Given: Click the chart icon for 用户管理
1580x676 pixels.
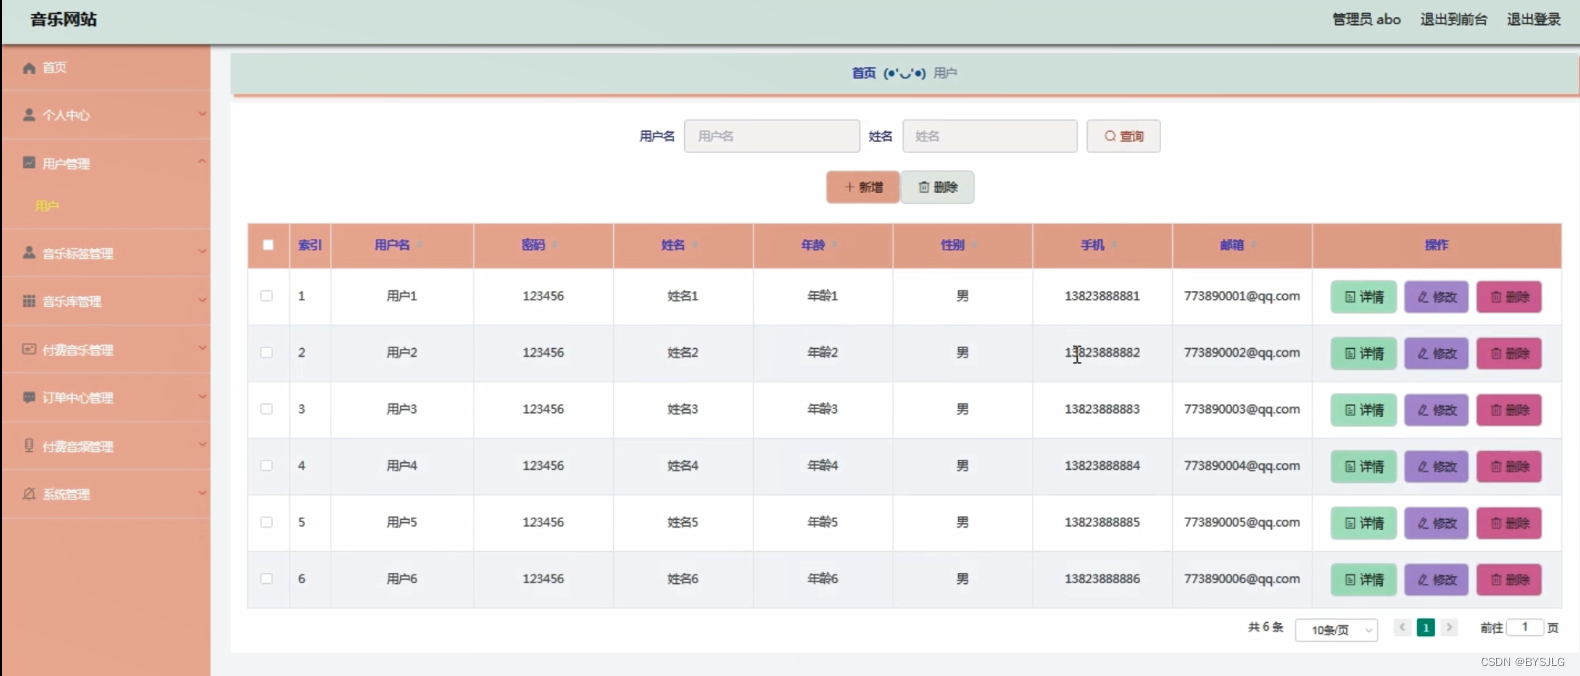Looking at the screenshot, I should pyautogui.click(x=29, y=163).
